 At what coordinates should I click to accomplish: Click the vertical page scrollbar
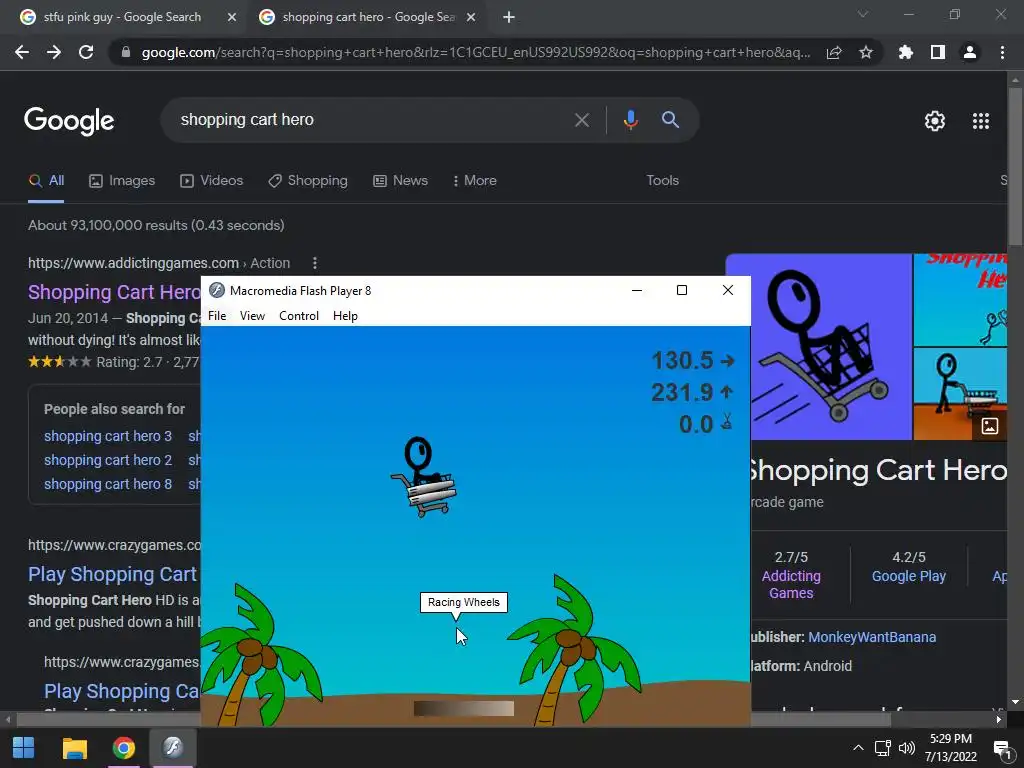1015,167
